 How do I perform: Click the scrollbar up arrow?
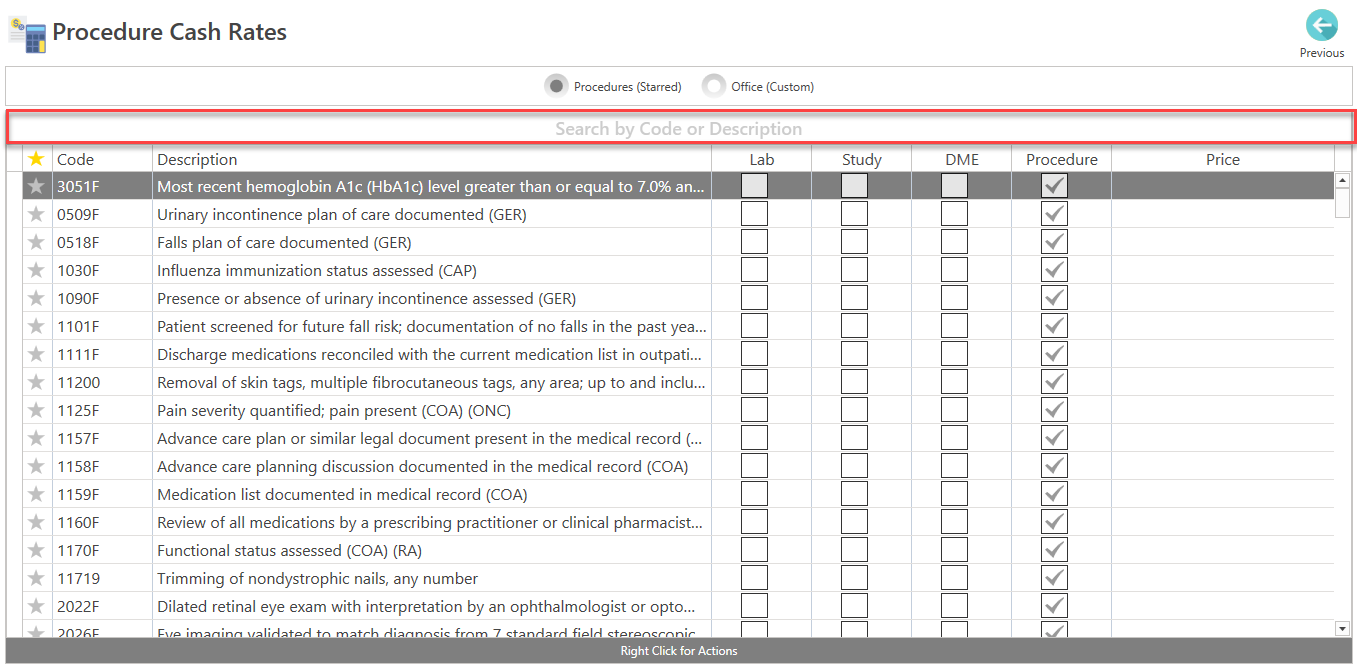(1343, 180)
